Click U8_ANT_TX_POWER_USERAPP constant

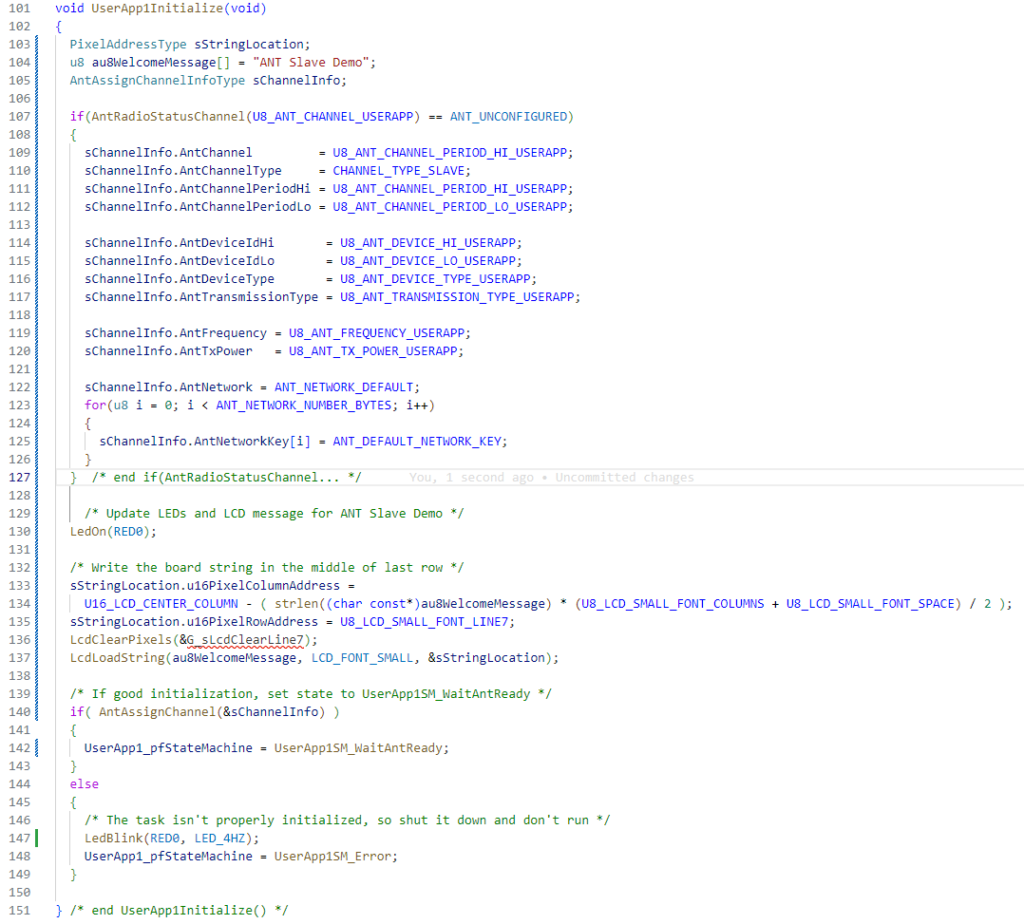pos(372,351)
